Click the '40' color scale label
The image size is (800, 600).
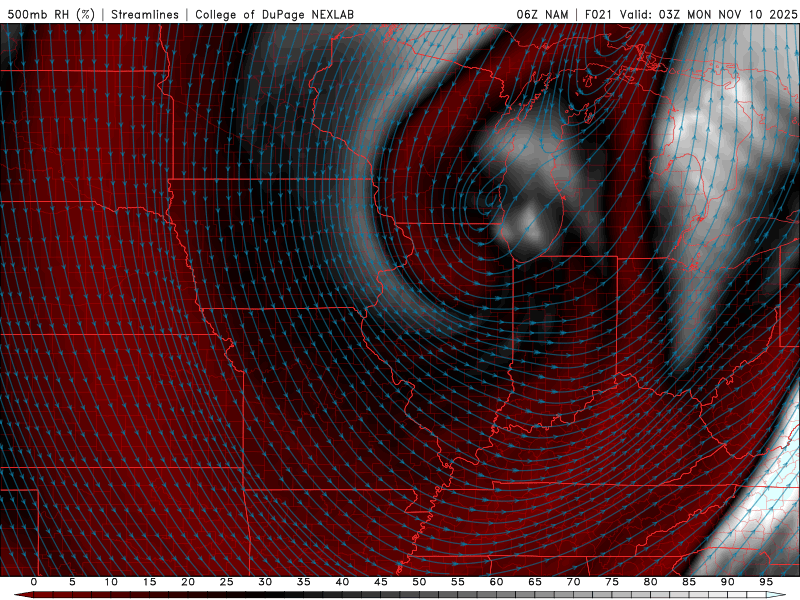pyautogui.click(x=342, y=582)
